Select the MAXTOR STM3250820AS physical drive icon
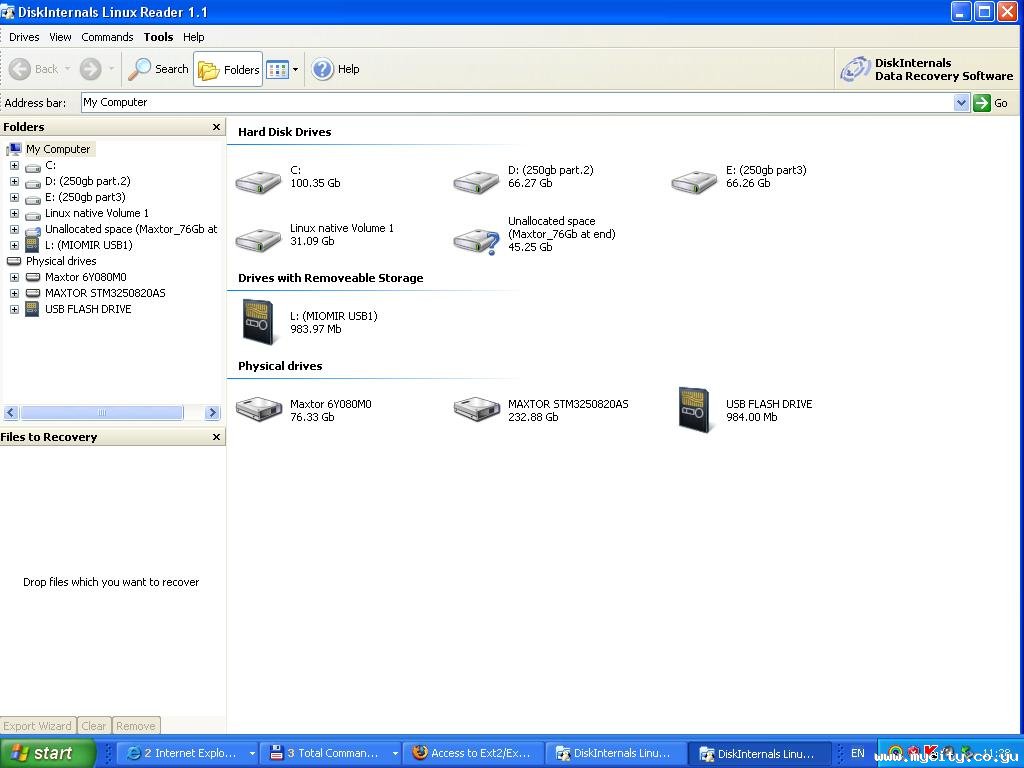 tap(477, 409)
